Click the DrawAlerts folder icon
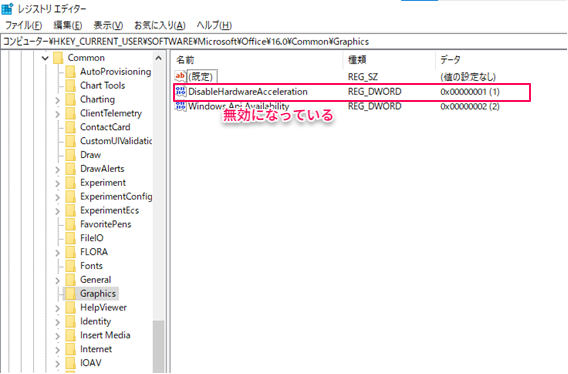This screenshot has height=374, width=568. (71, 169)
